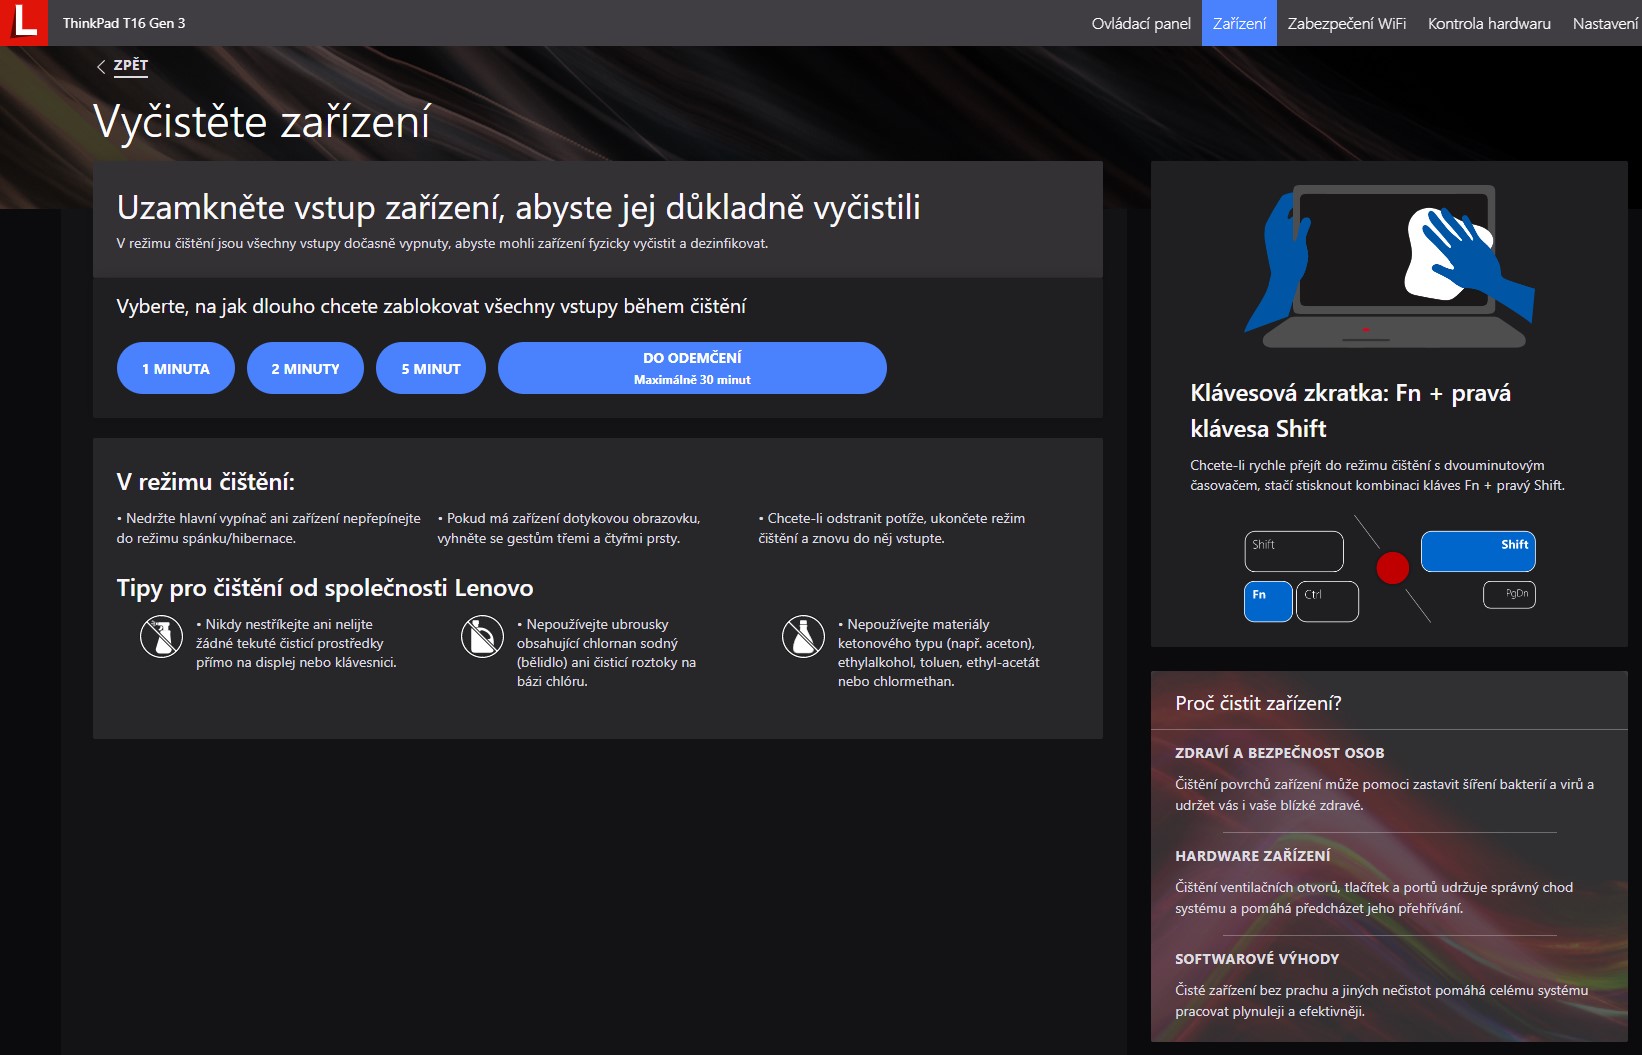Click the no-bleach wipes warning icon
Image resolution: width=1642 pixels, height=1055 pixels.
482,637
